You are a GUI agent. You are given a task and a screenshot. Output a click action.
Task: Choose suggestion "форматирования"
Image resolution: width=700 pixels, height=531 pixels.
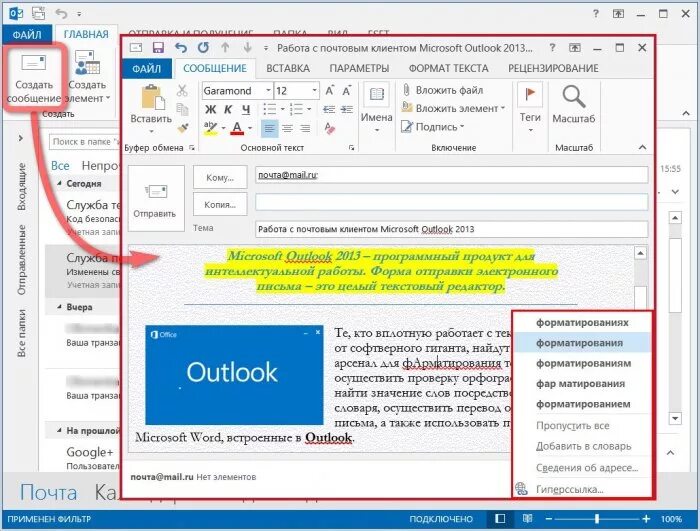coord(582,343)
